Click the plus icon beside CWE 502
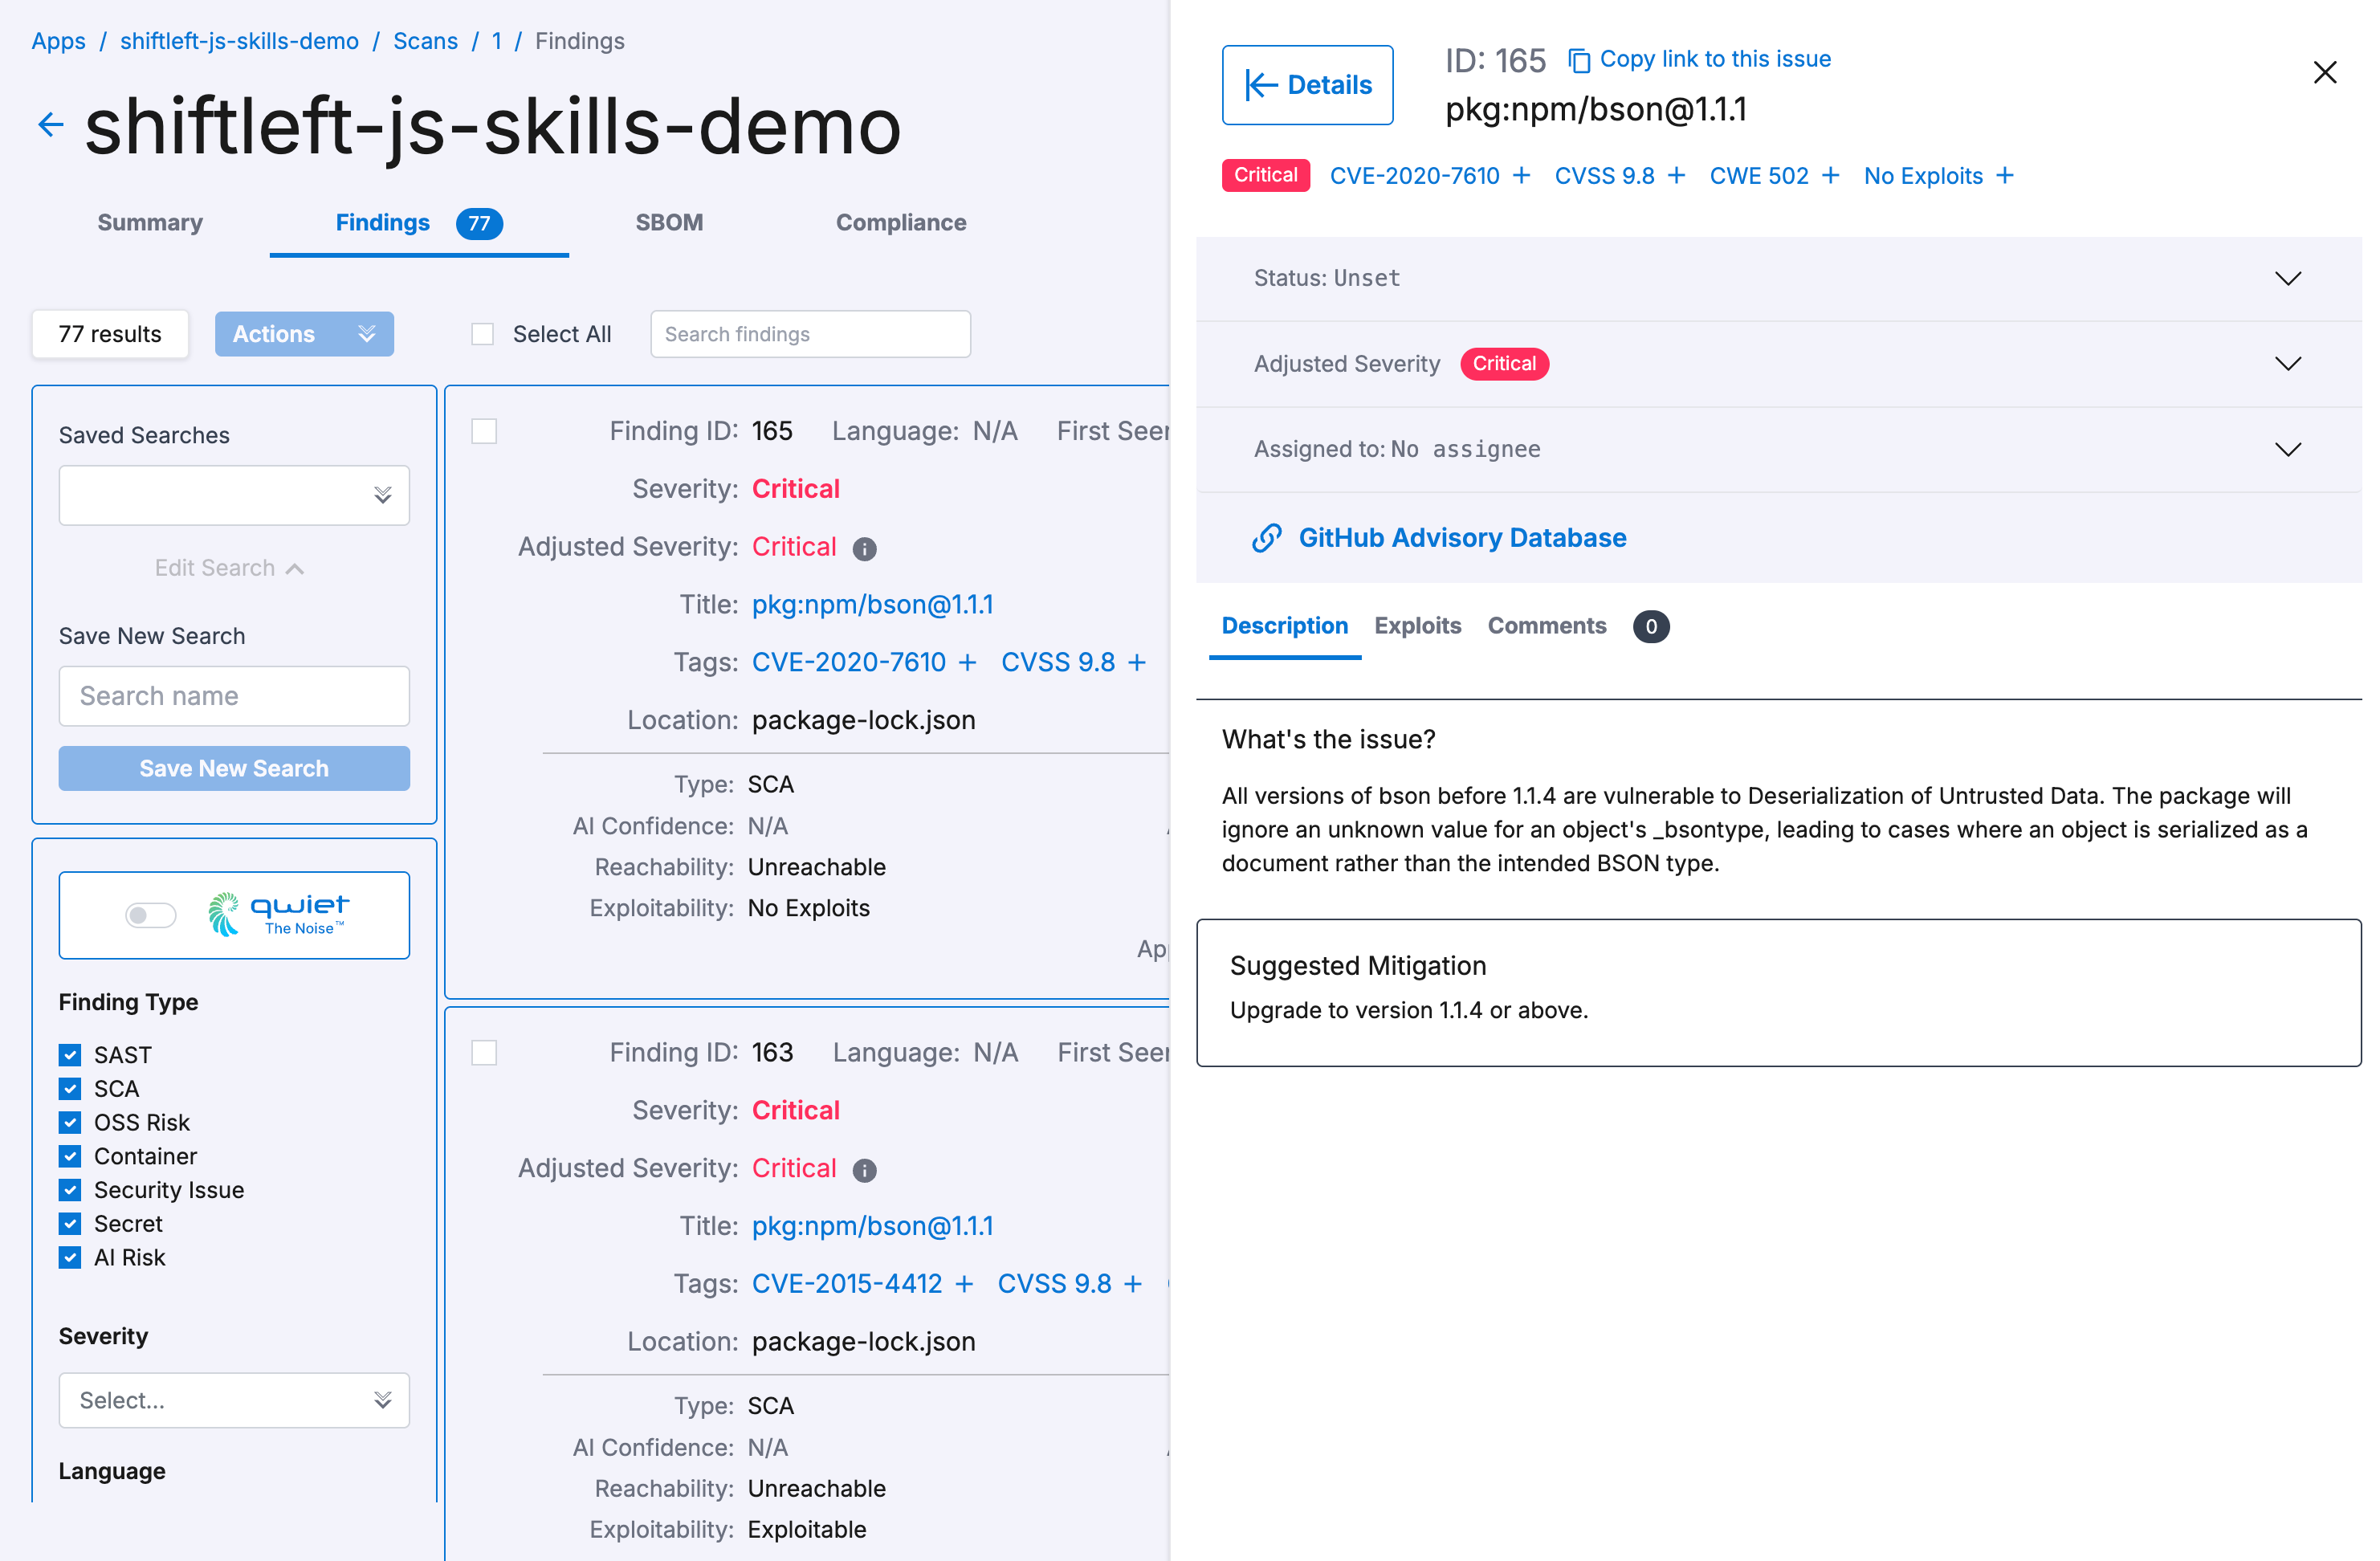 (1830, 176)
